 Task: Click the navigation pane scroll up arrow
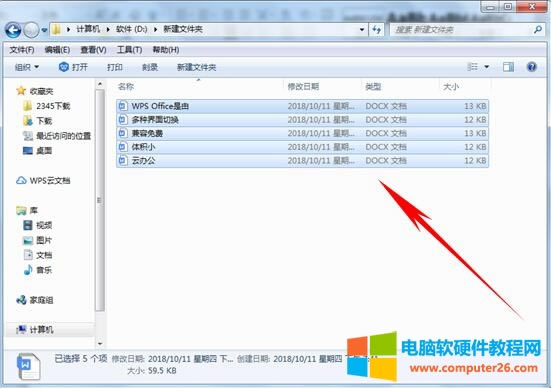[x=100, y=84]
